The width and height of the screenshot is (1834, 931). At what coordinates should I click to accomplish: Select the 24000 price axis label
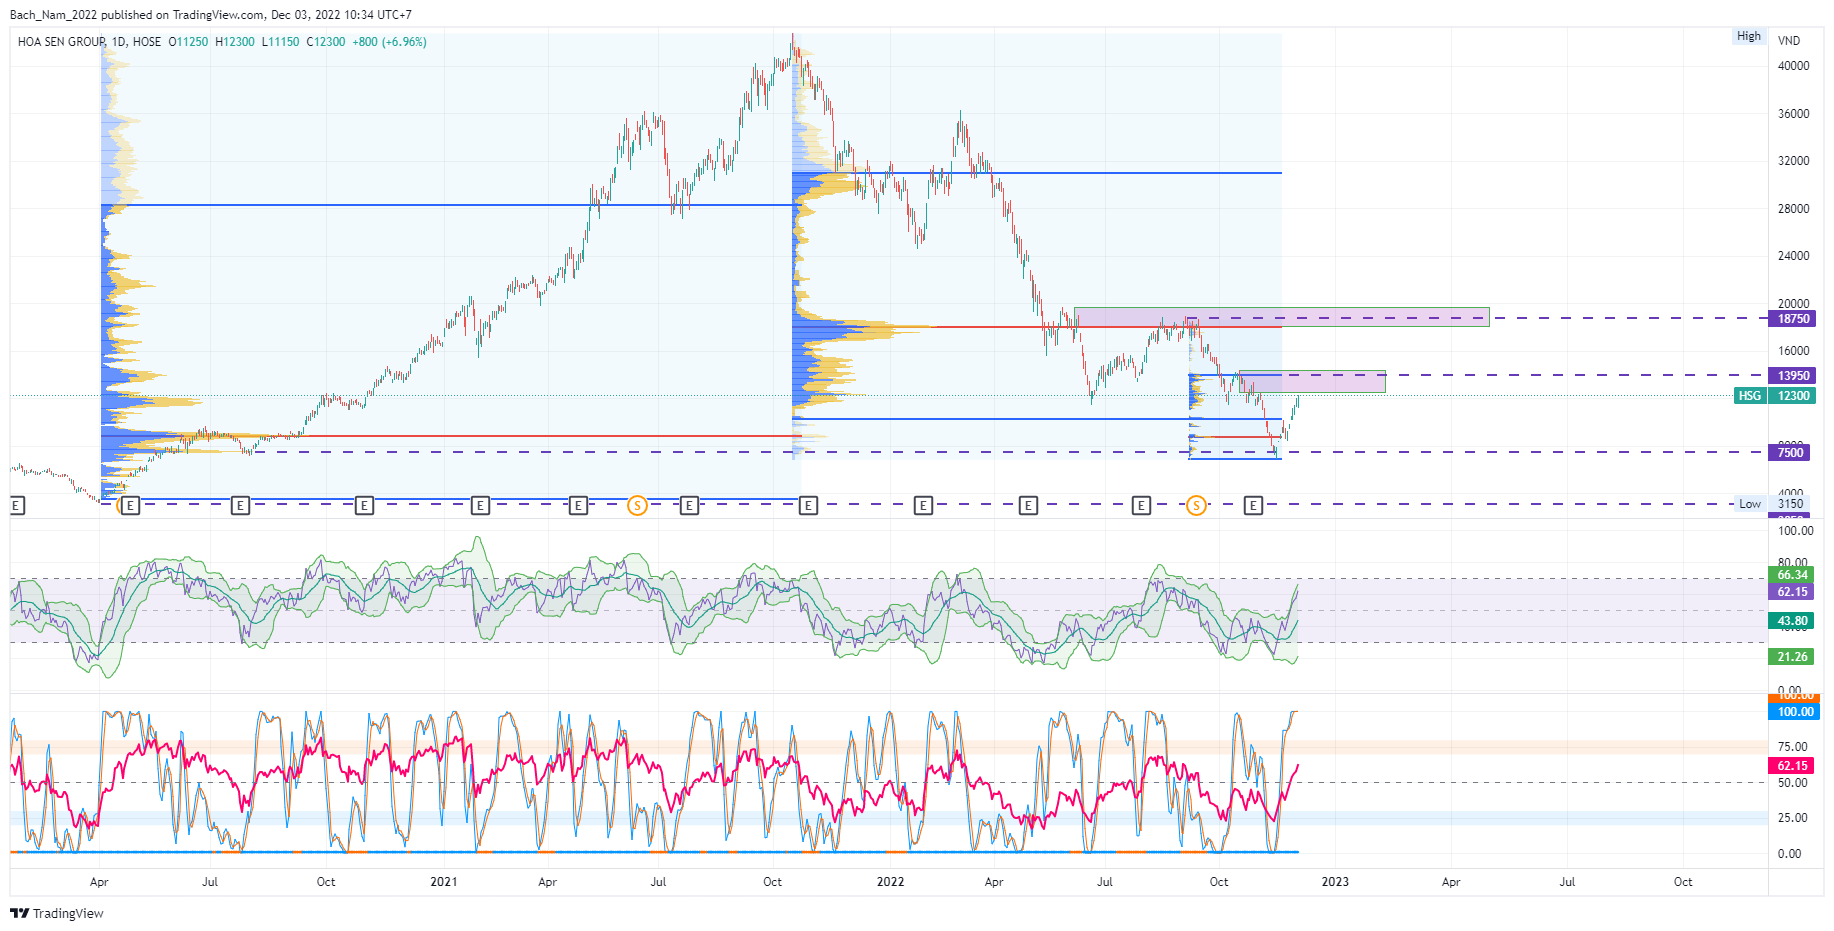[x=1793, y=256]
